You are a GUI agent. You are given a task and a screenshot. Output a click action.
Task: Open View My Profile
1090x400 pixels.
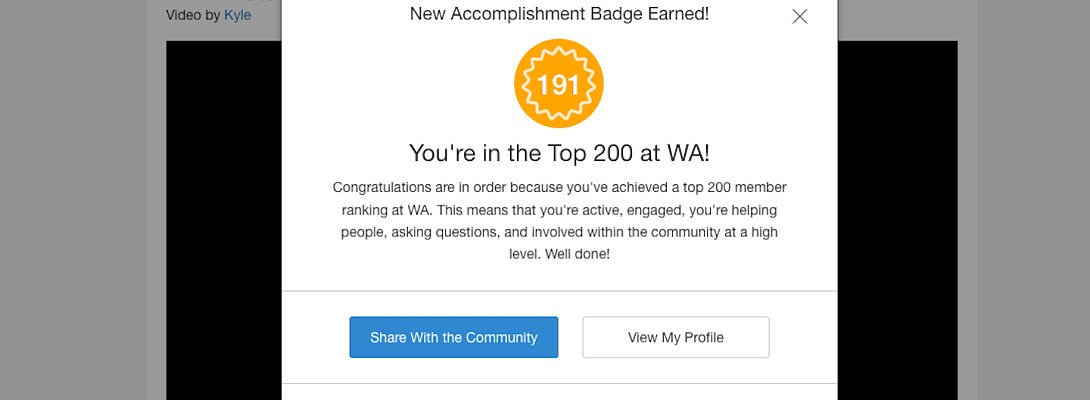[x=675, y=337]
